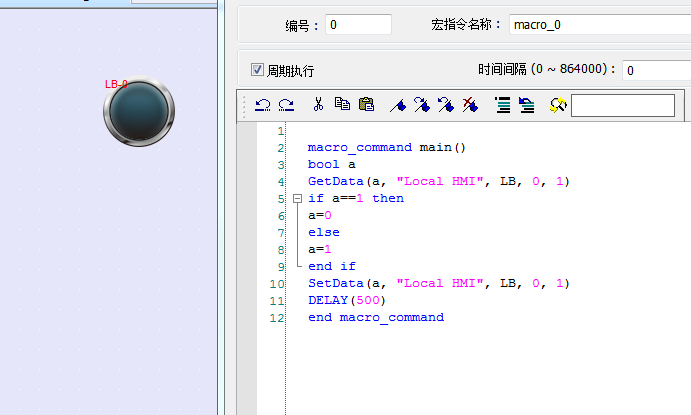The width and height of the screenshot is (691, 415).
Task: Click the indent lines icon
Action: tap(502, 104)
